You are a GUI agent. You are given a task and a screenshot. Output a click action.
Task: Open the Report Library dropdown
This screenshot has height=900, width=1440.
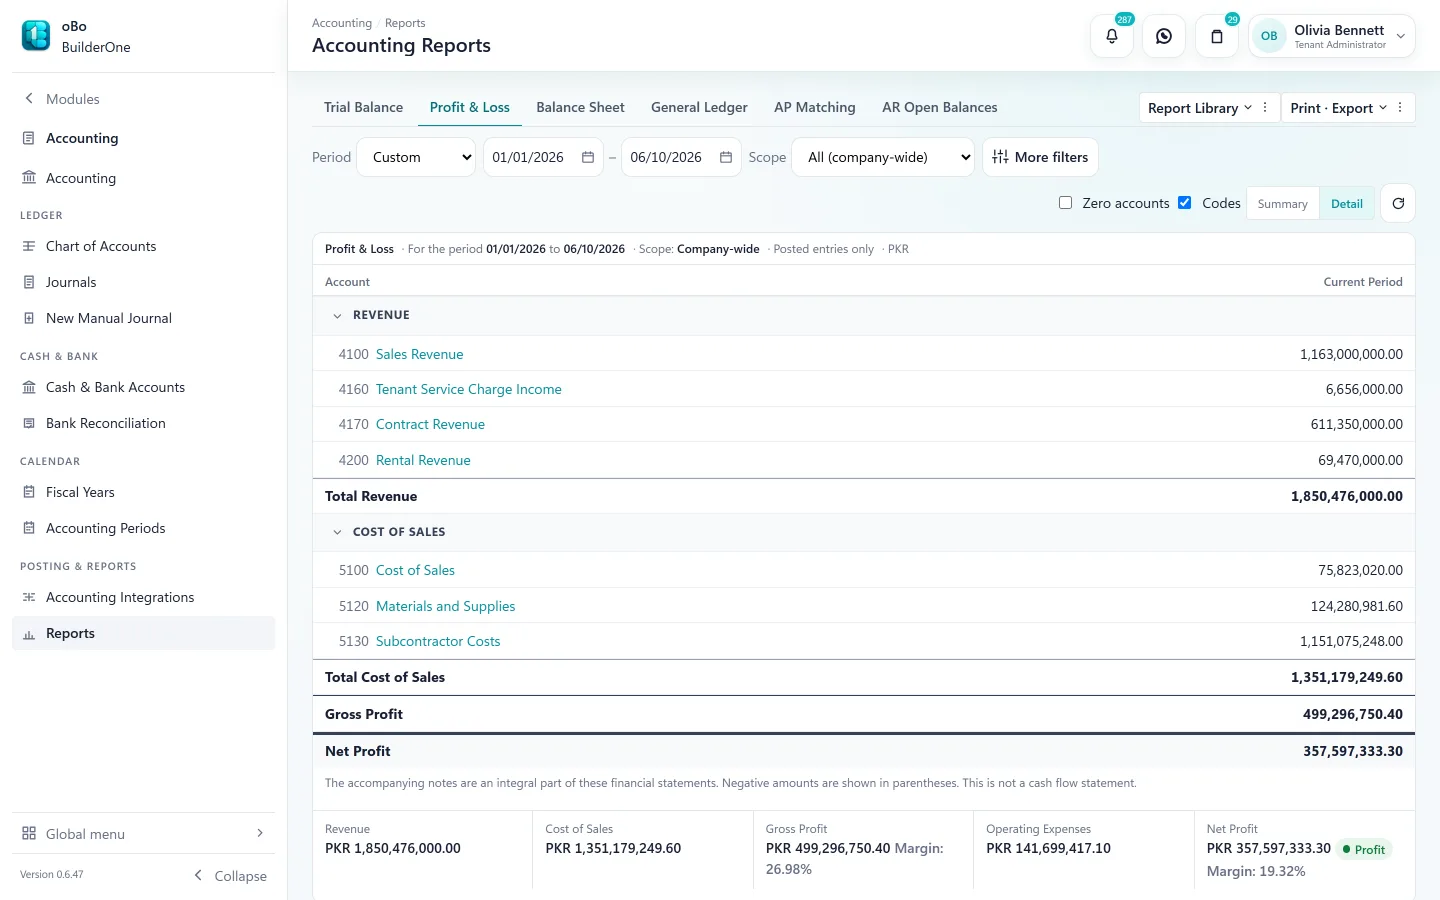[x=1199, y=108]
